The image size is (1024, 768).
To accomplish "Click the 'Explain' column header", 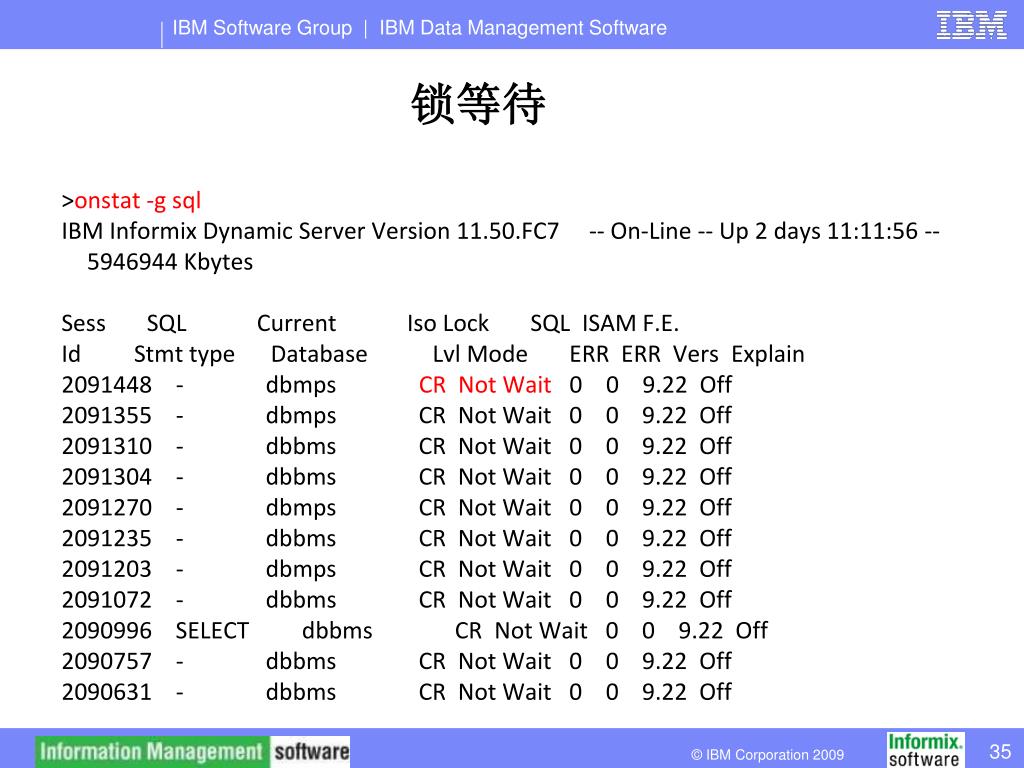I will [x=767, y=354].
